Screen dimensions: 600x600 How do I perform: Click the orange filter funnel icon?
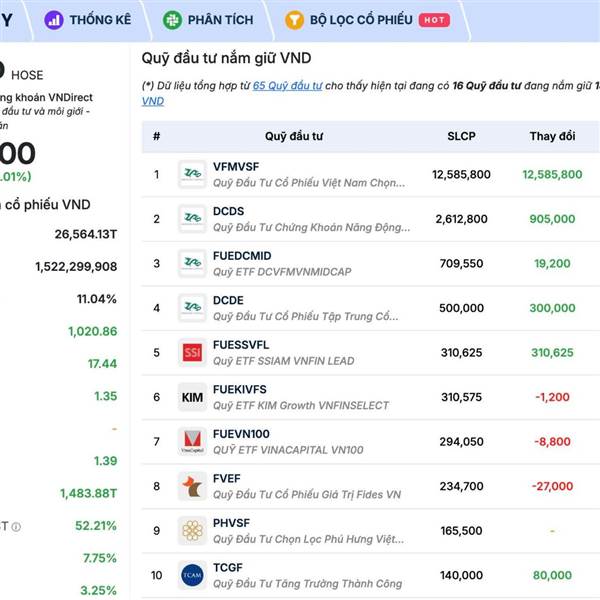point(294,20)
